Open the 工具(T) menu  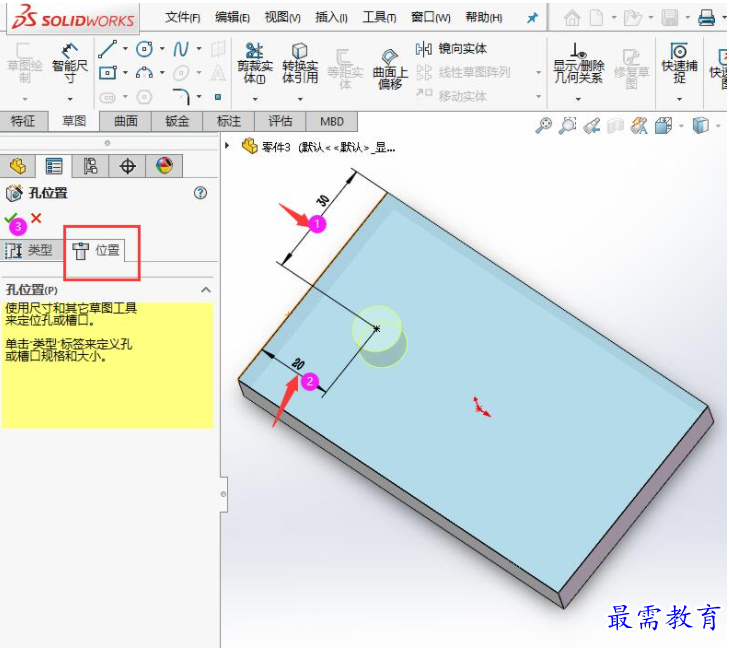point(379,18)
